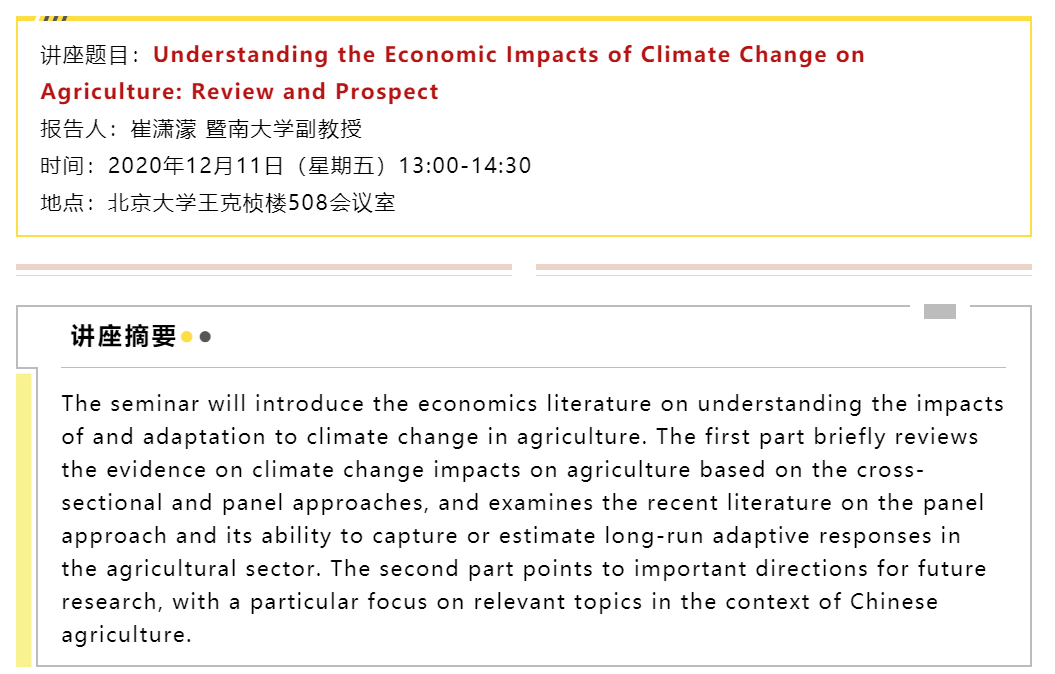
Task: Click the final word "agriculture." in abstract
Action: (x=126, y=635)
